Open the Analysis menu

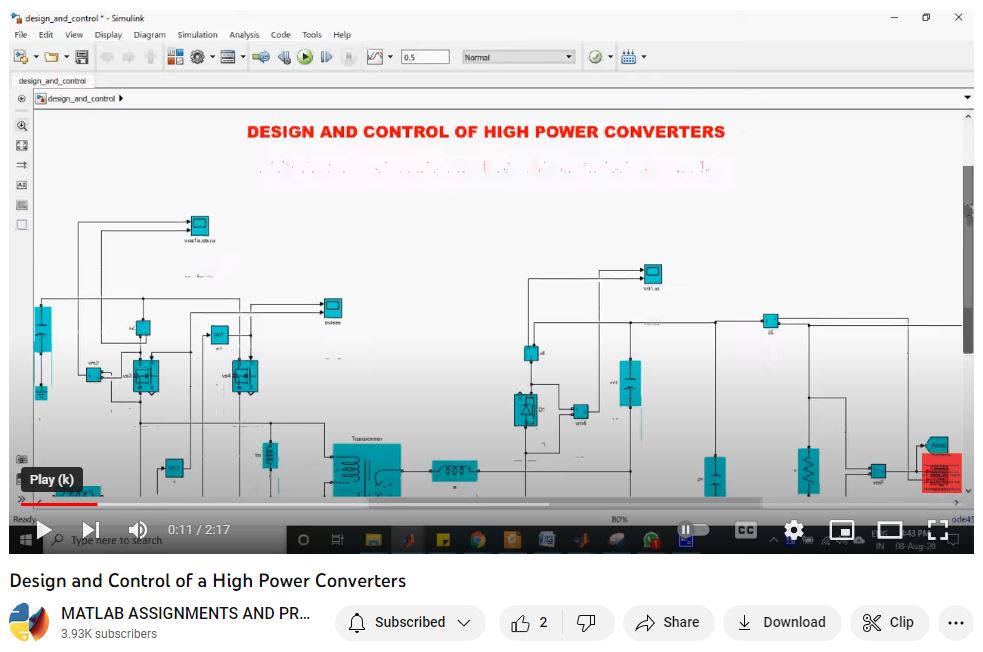(x=244, y=35)
